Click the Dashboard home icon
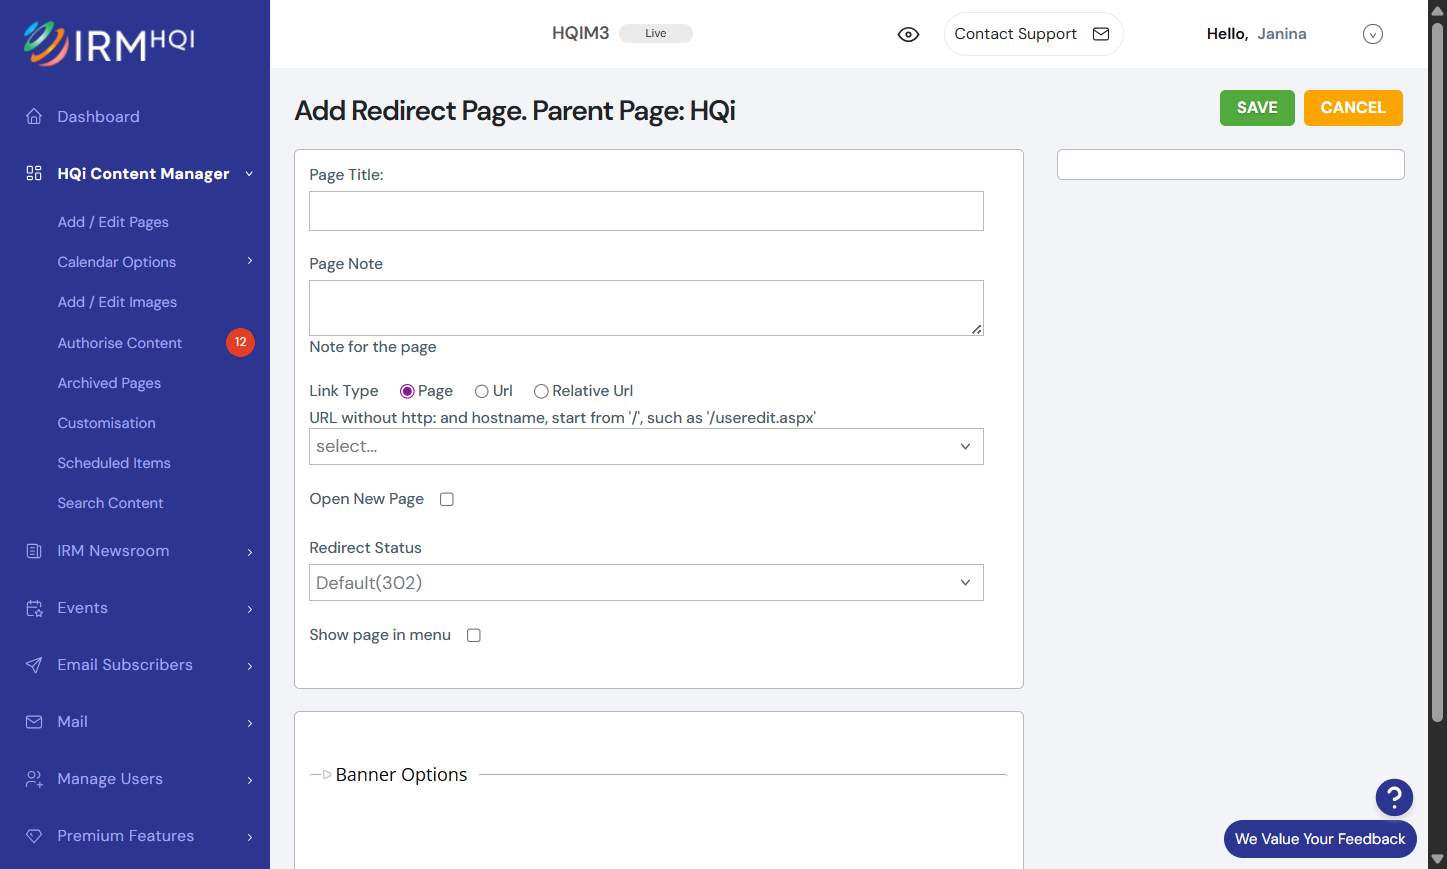1447x869 pixels. pyautogui.click(x=34, y=117)
